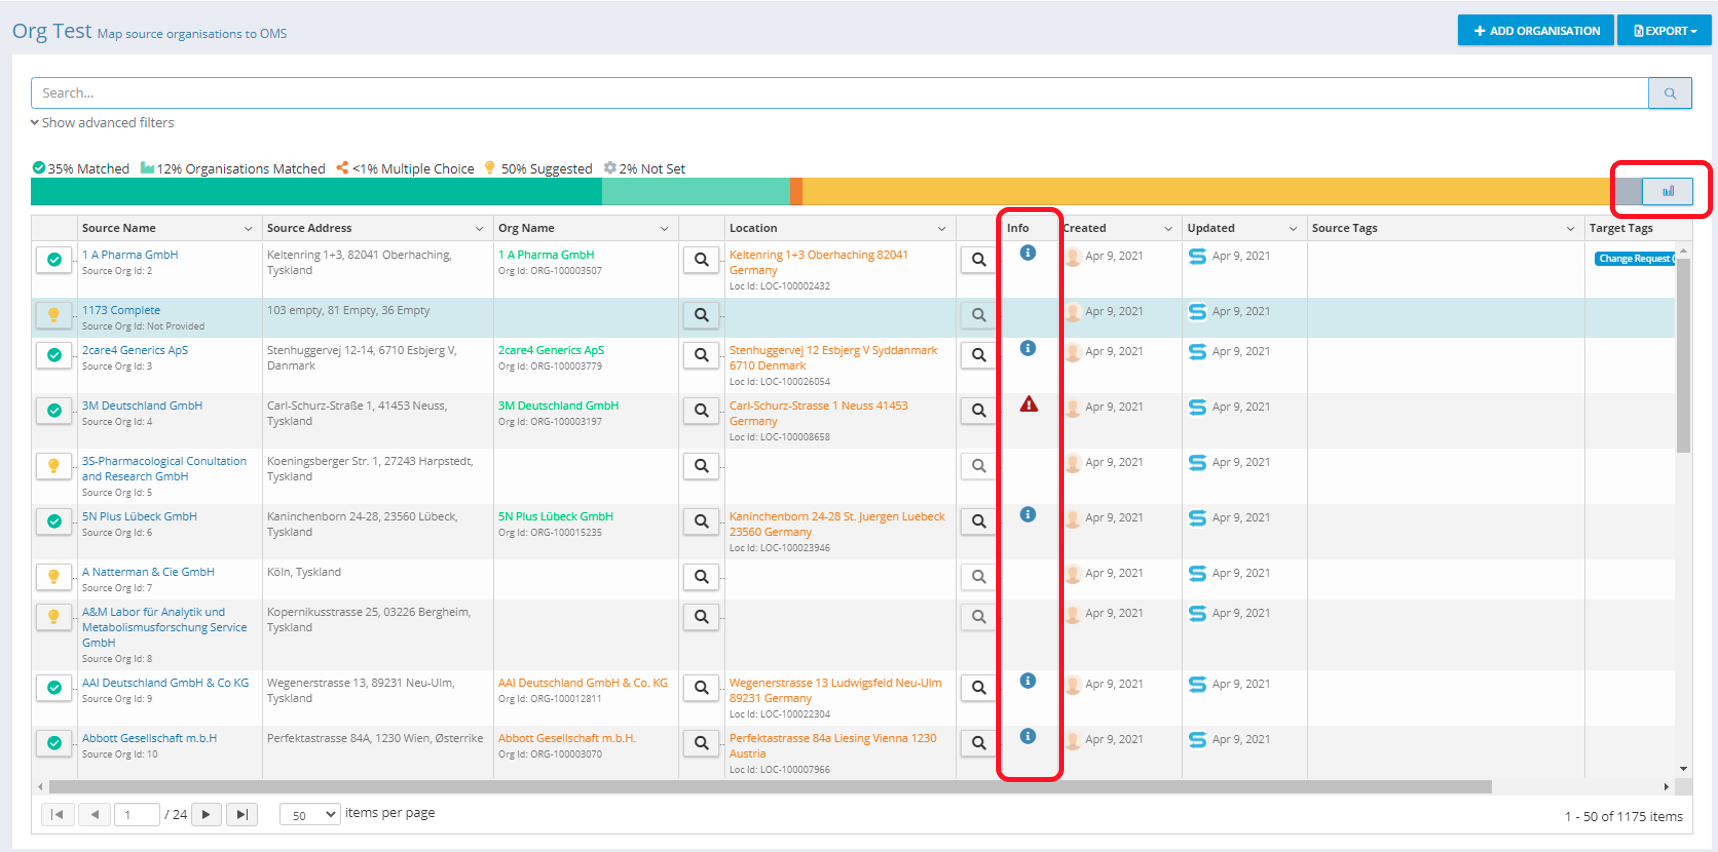Jump to the last page
The width and height of the screenshot is (1718, 852).
tap(242, 815)
